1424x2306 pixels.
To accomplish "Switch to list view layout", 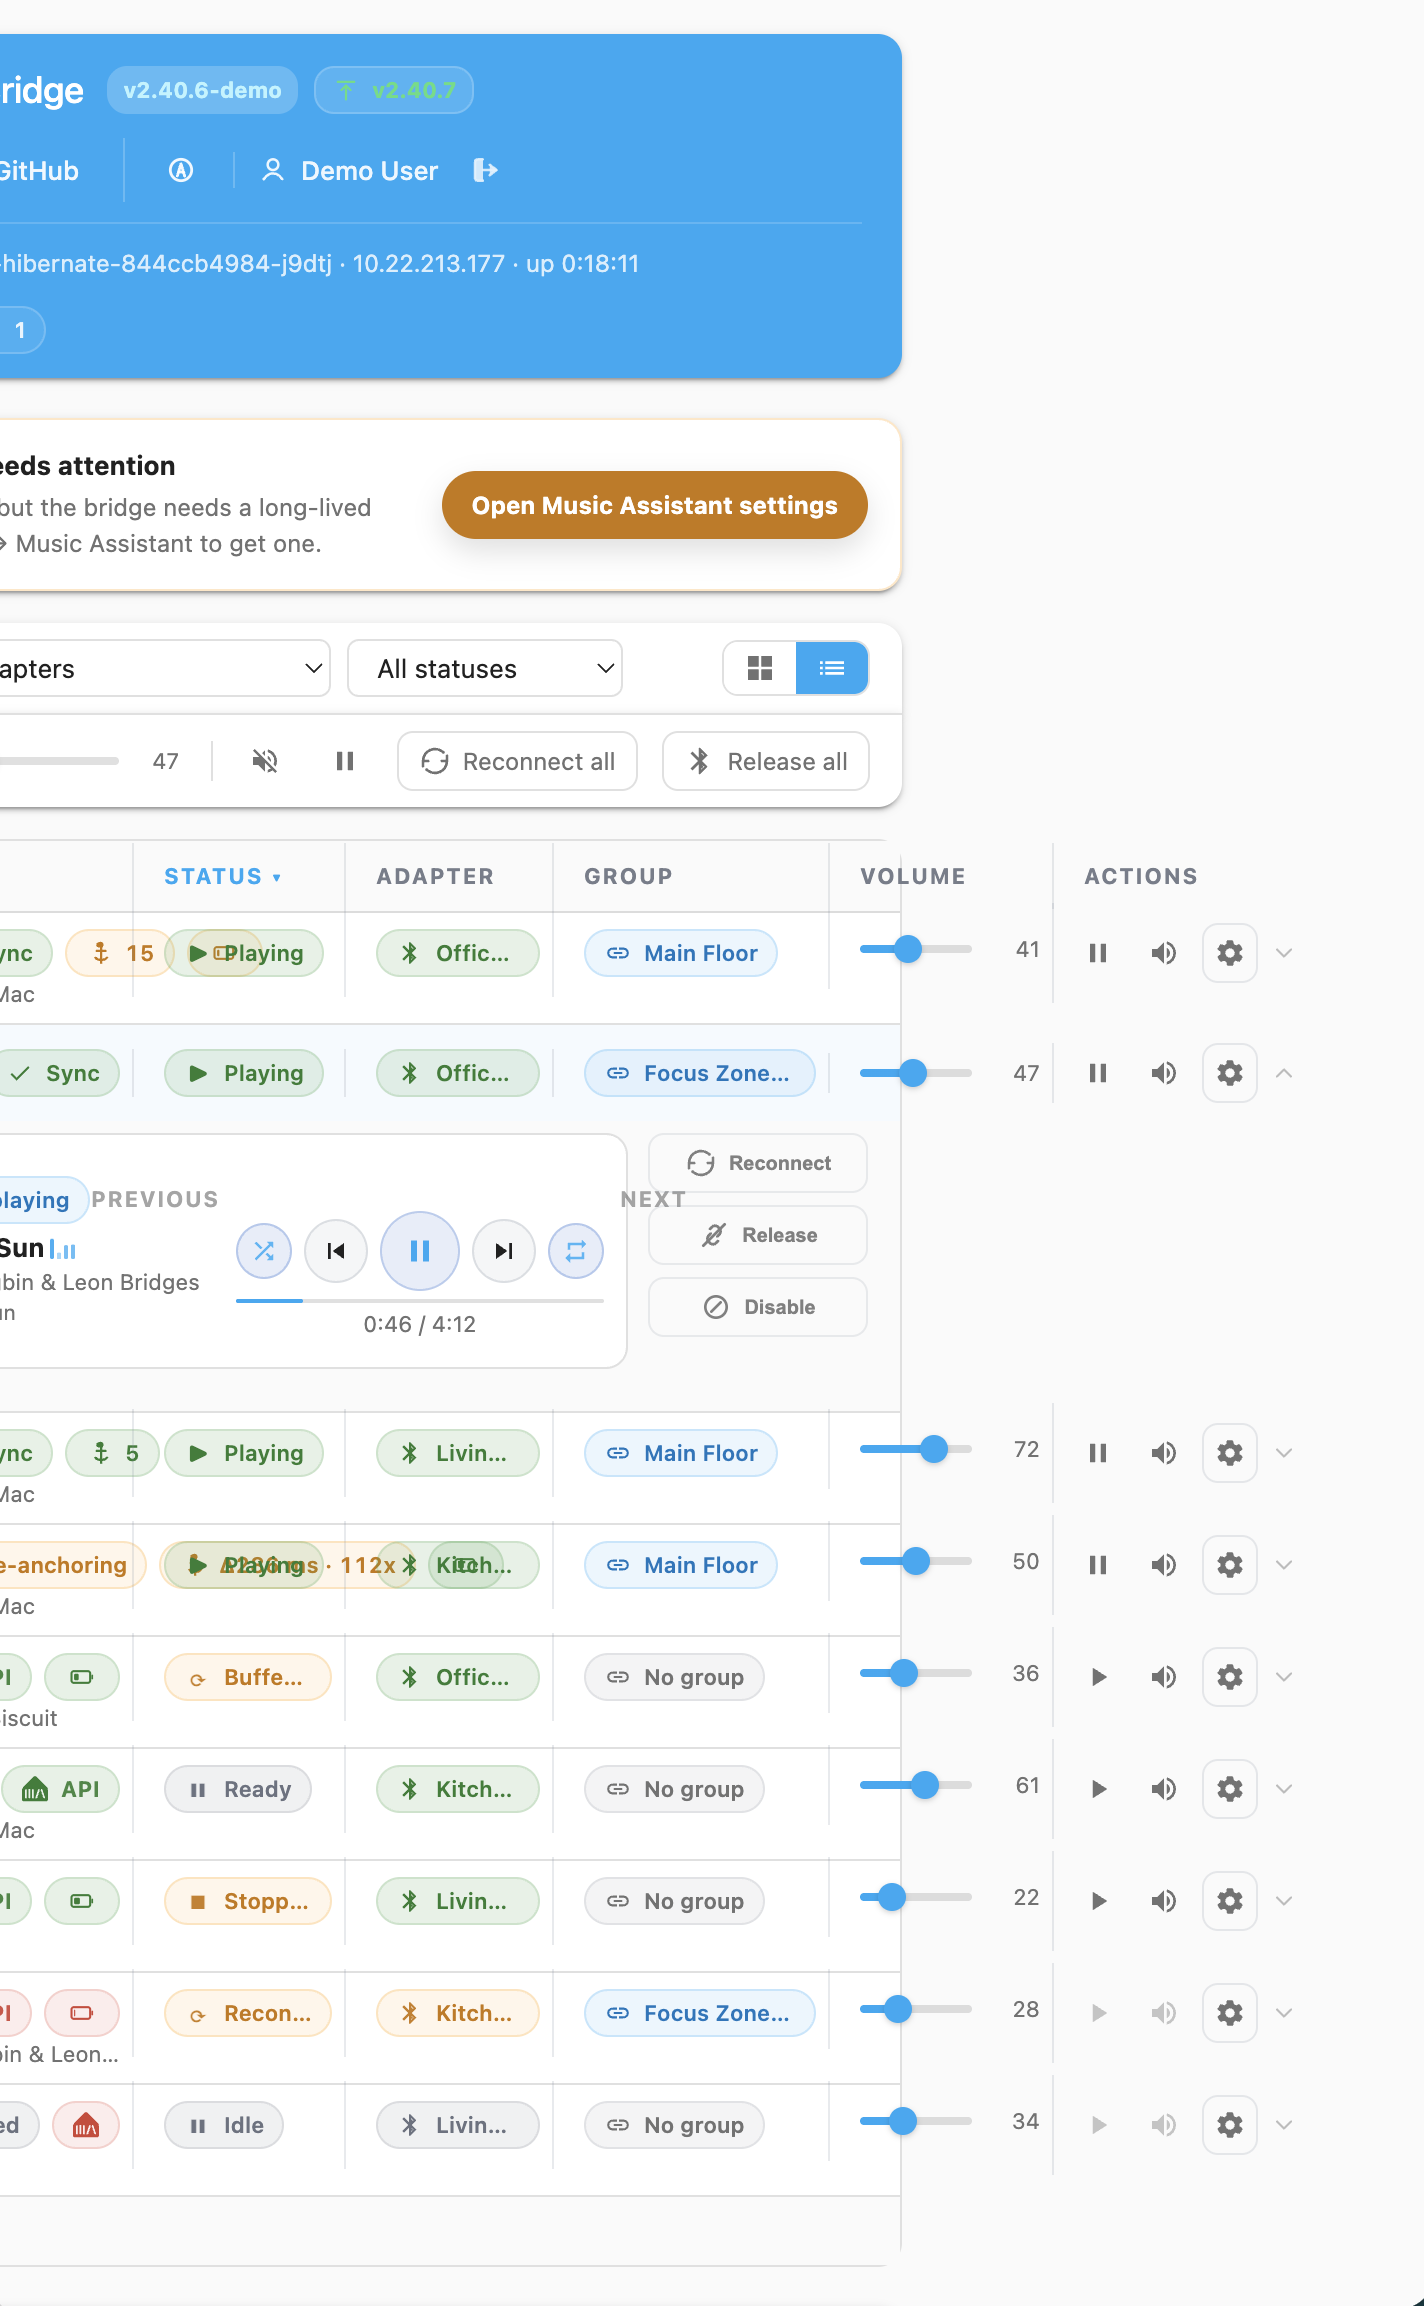I will point(832,668).
